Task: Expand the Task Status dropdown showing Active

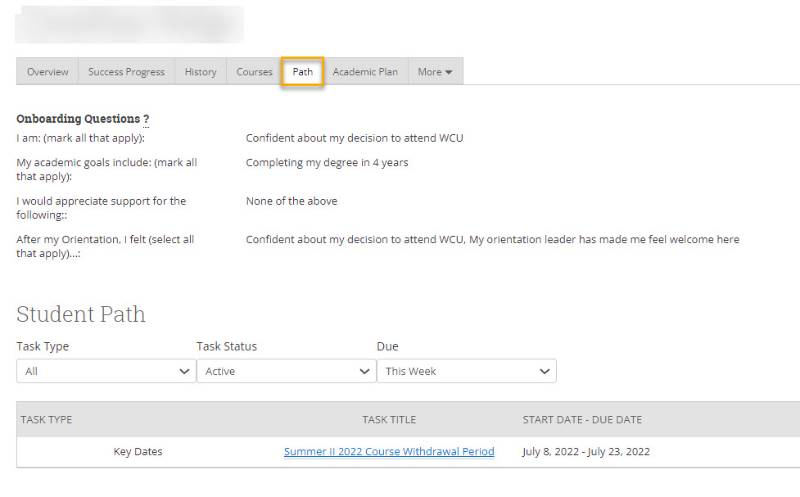Action: tap(286, 371)
